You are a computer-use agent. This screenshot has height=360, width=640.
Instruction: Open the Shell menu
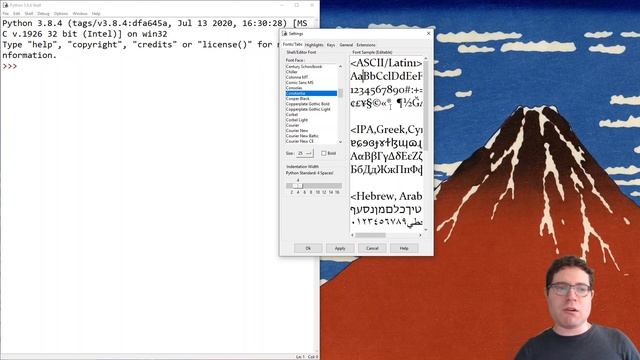tap(29, 13)
